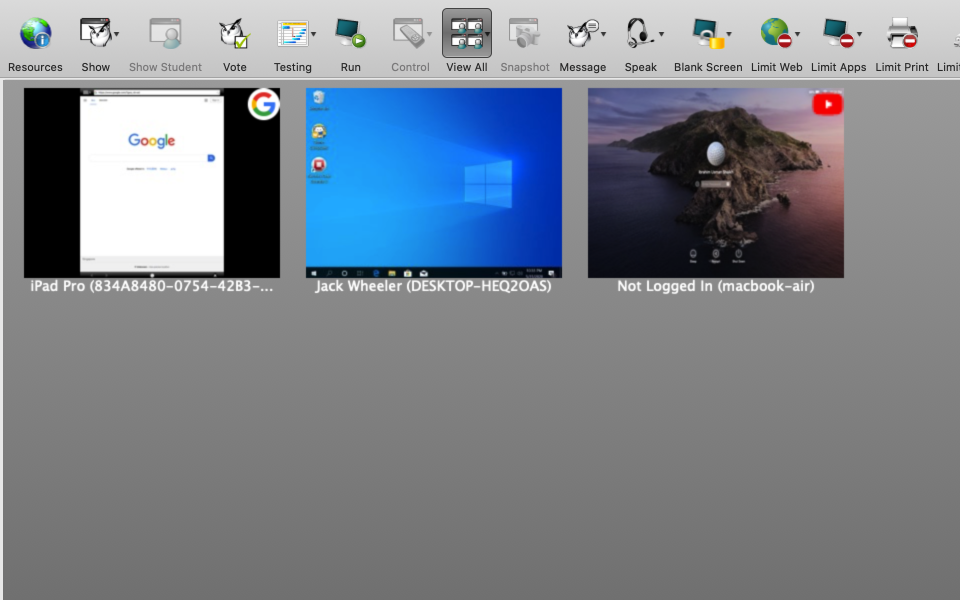Toggle Limit Print restriction

[x=902, y=35]
